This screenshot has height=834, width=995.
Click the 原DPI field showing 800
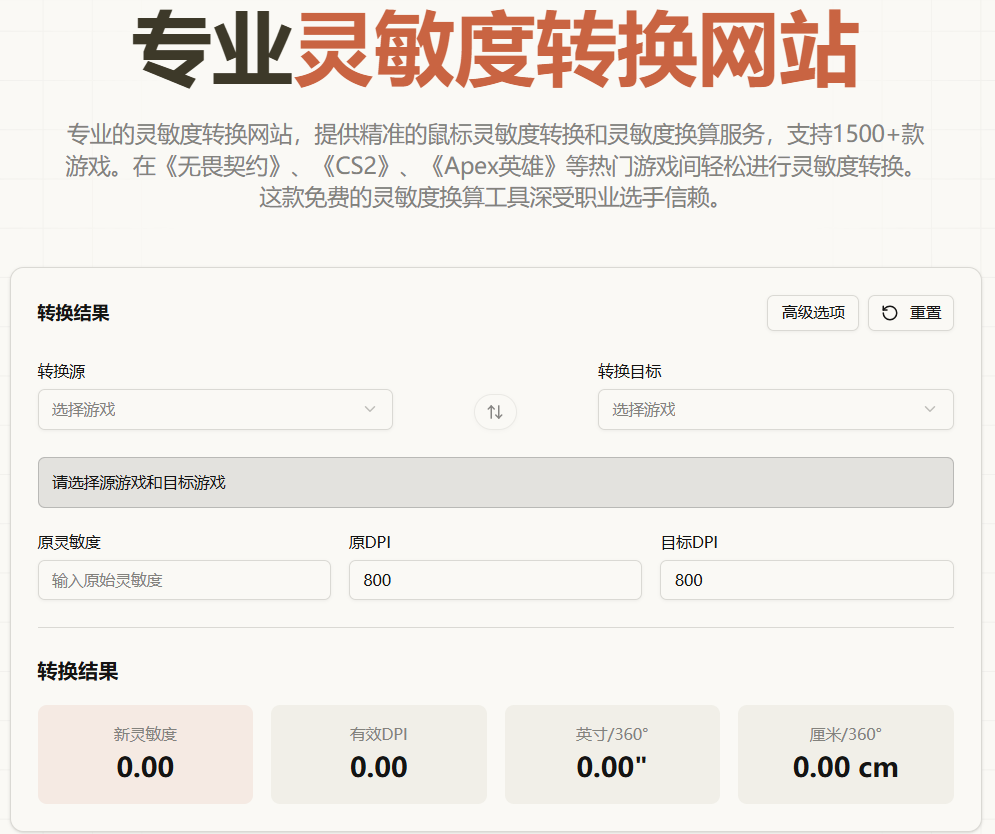495,580
